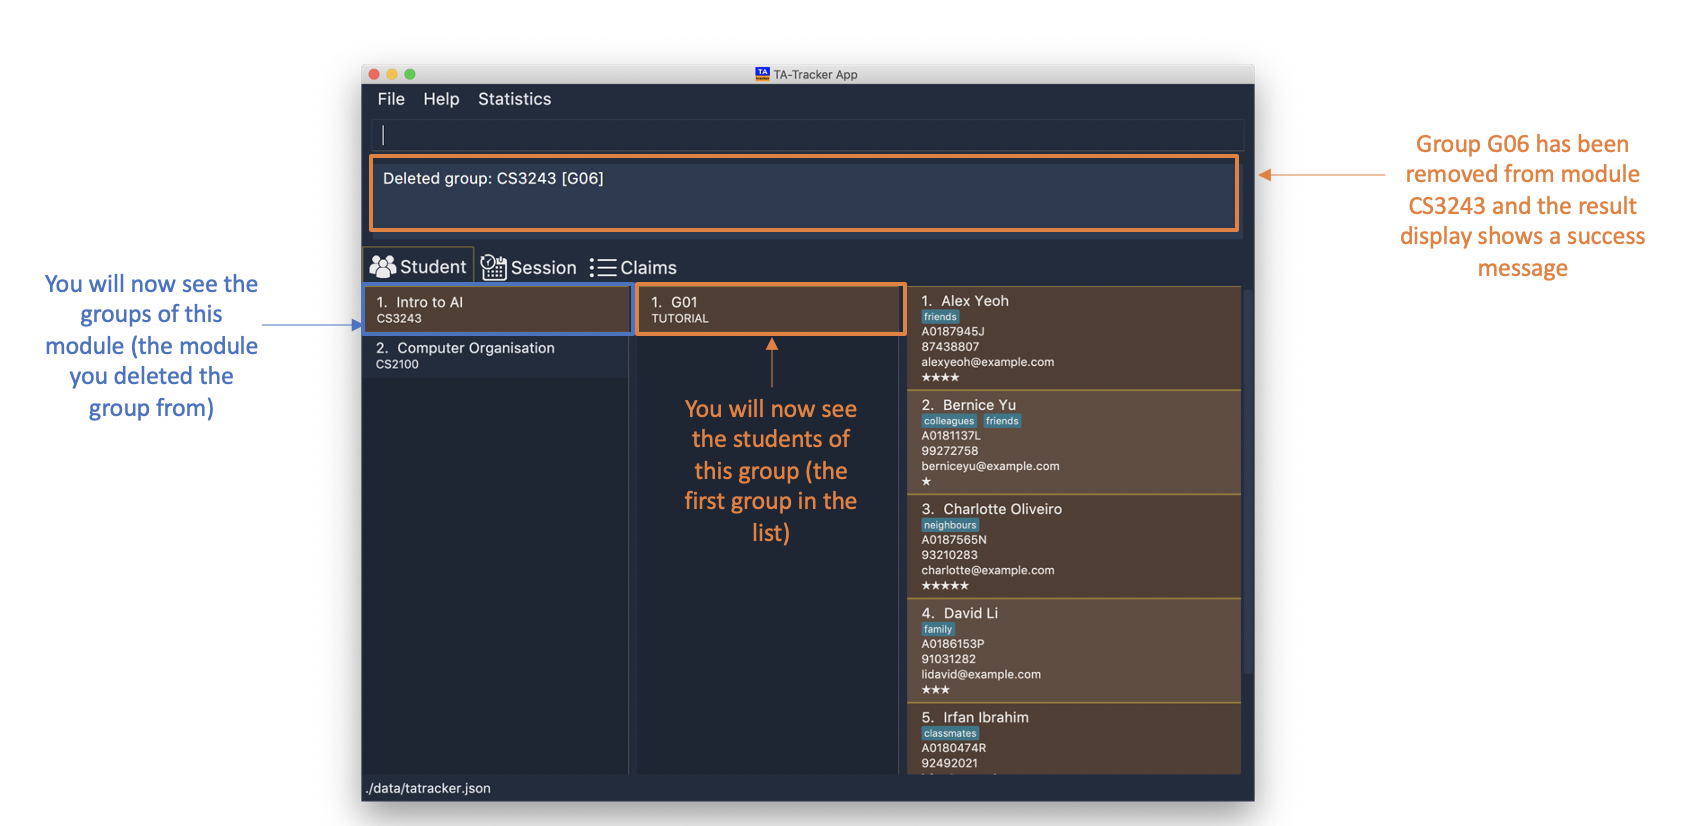1692x826 pixels.
Task: Click the family tag on David Li
Action: [x=938, y=629]
